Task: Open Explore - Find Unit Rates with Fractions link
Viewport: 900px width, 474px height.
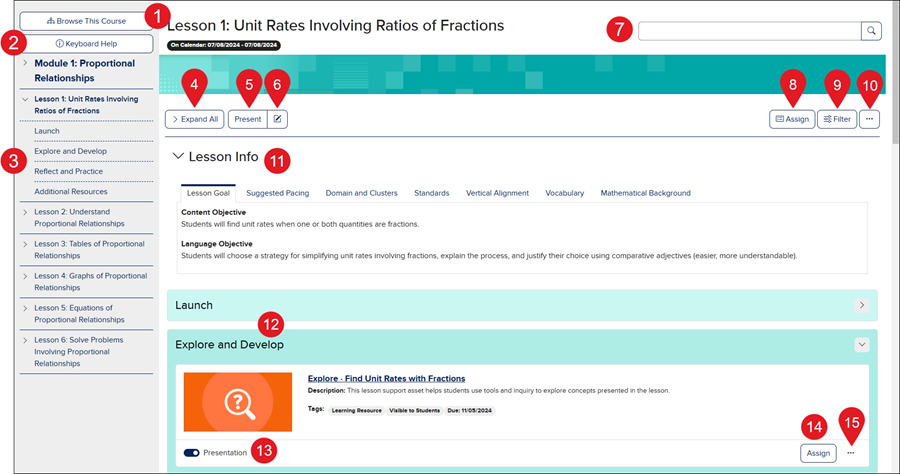Action: [x=386, y=379]
